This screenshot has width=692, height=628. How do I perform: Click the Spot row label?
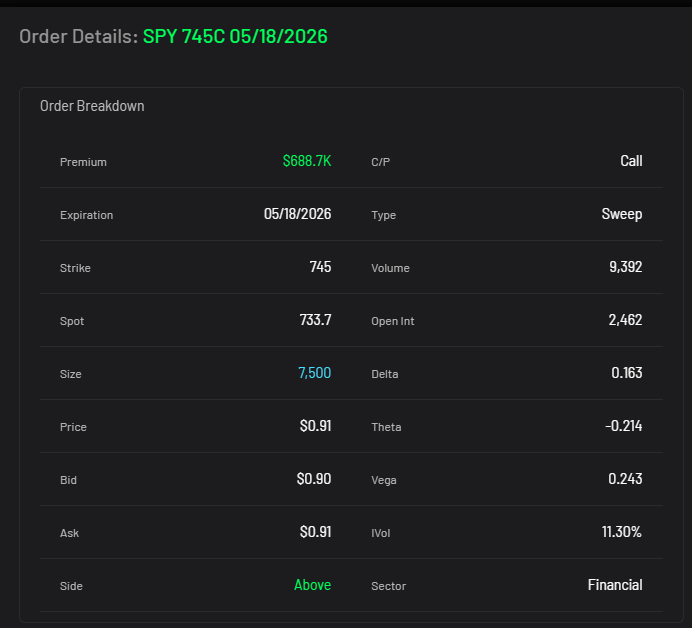[72, 321]
